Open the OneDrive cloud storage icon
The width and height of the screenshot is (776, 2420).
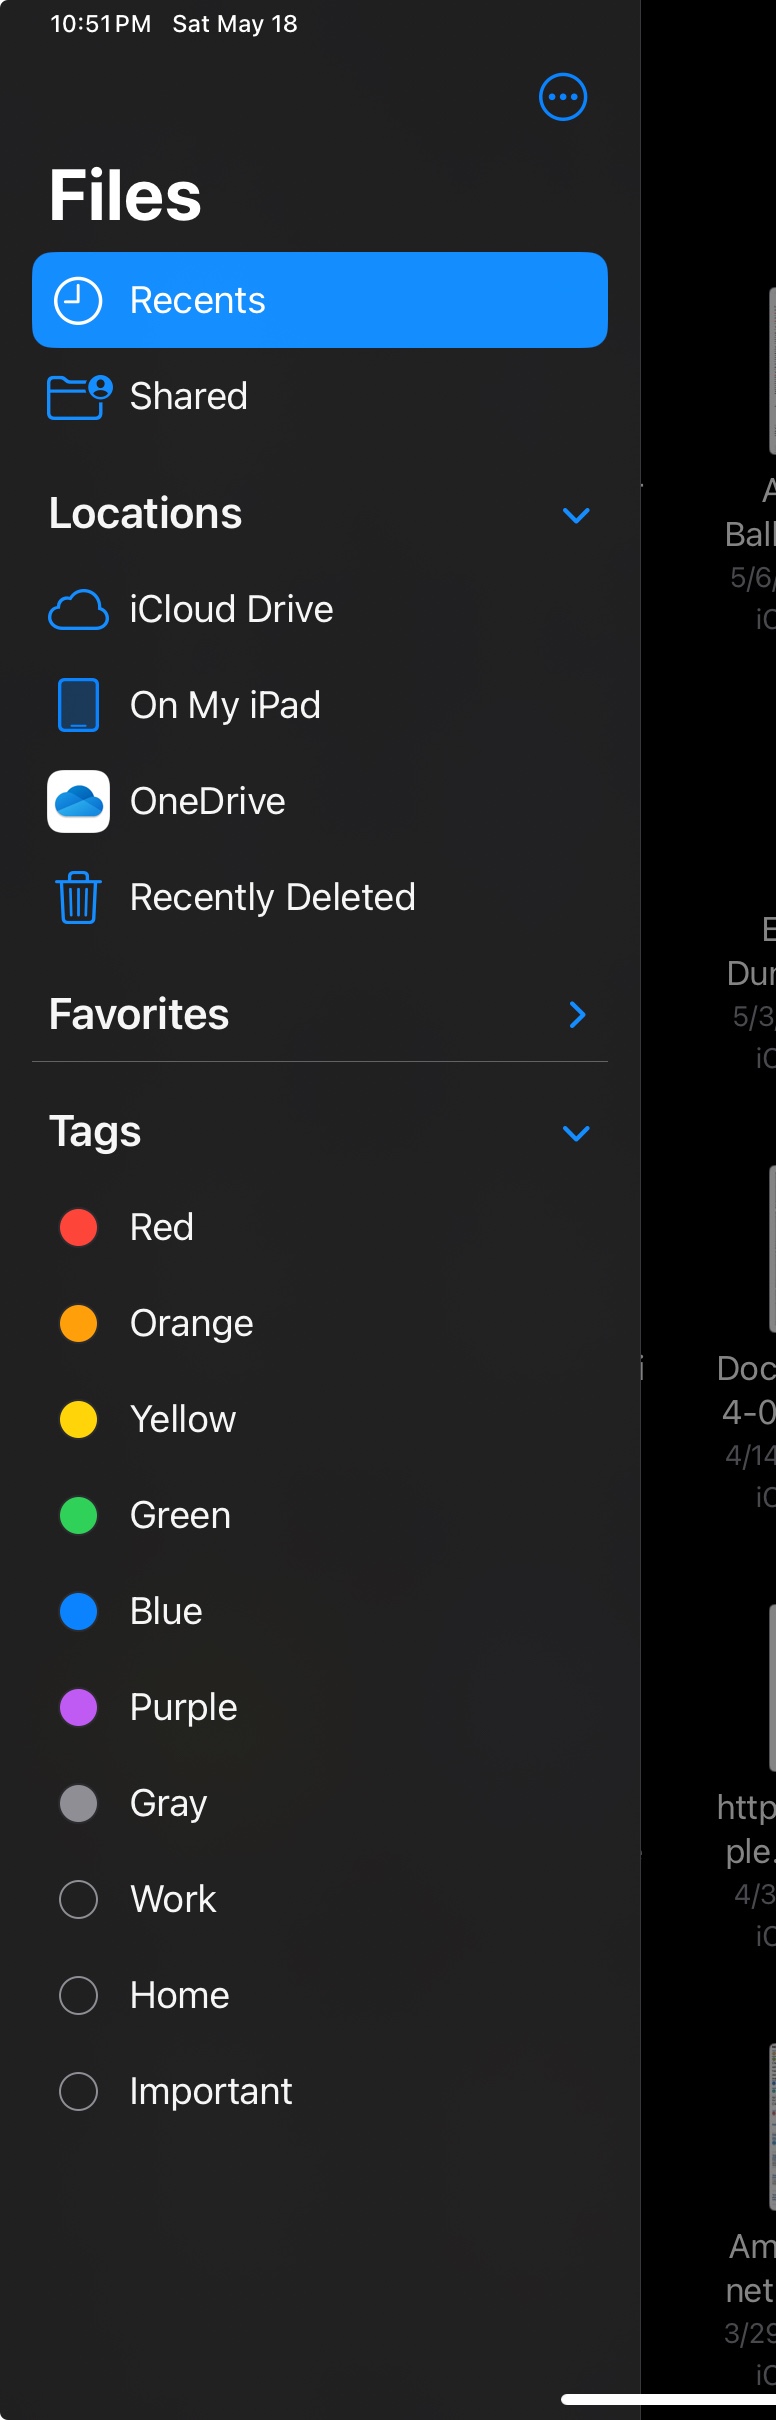click(x=78, y=800)
